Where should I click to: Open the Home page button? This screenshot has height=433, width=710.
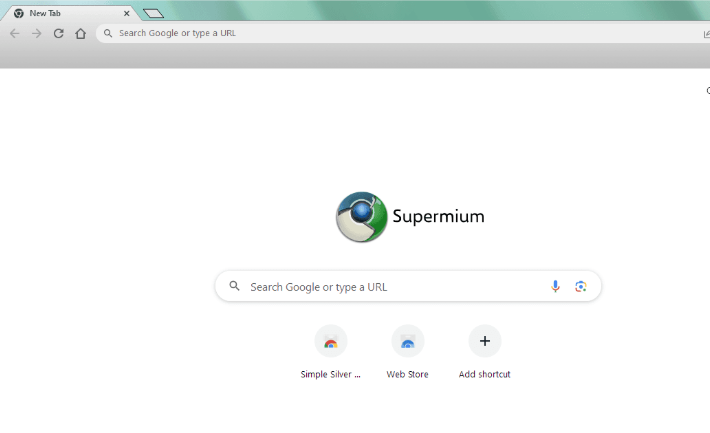coord(81,34)
